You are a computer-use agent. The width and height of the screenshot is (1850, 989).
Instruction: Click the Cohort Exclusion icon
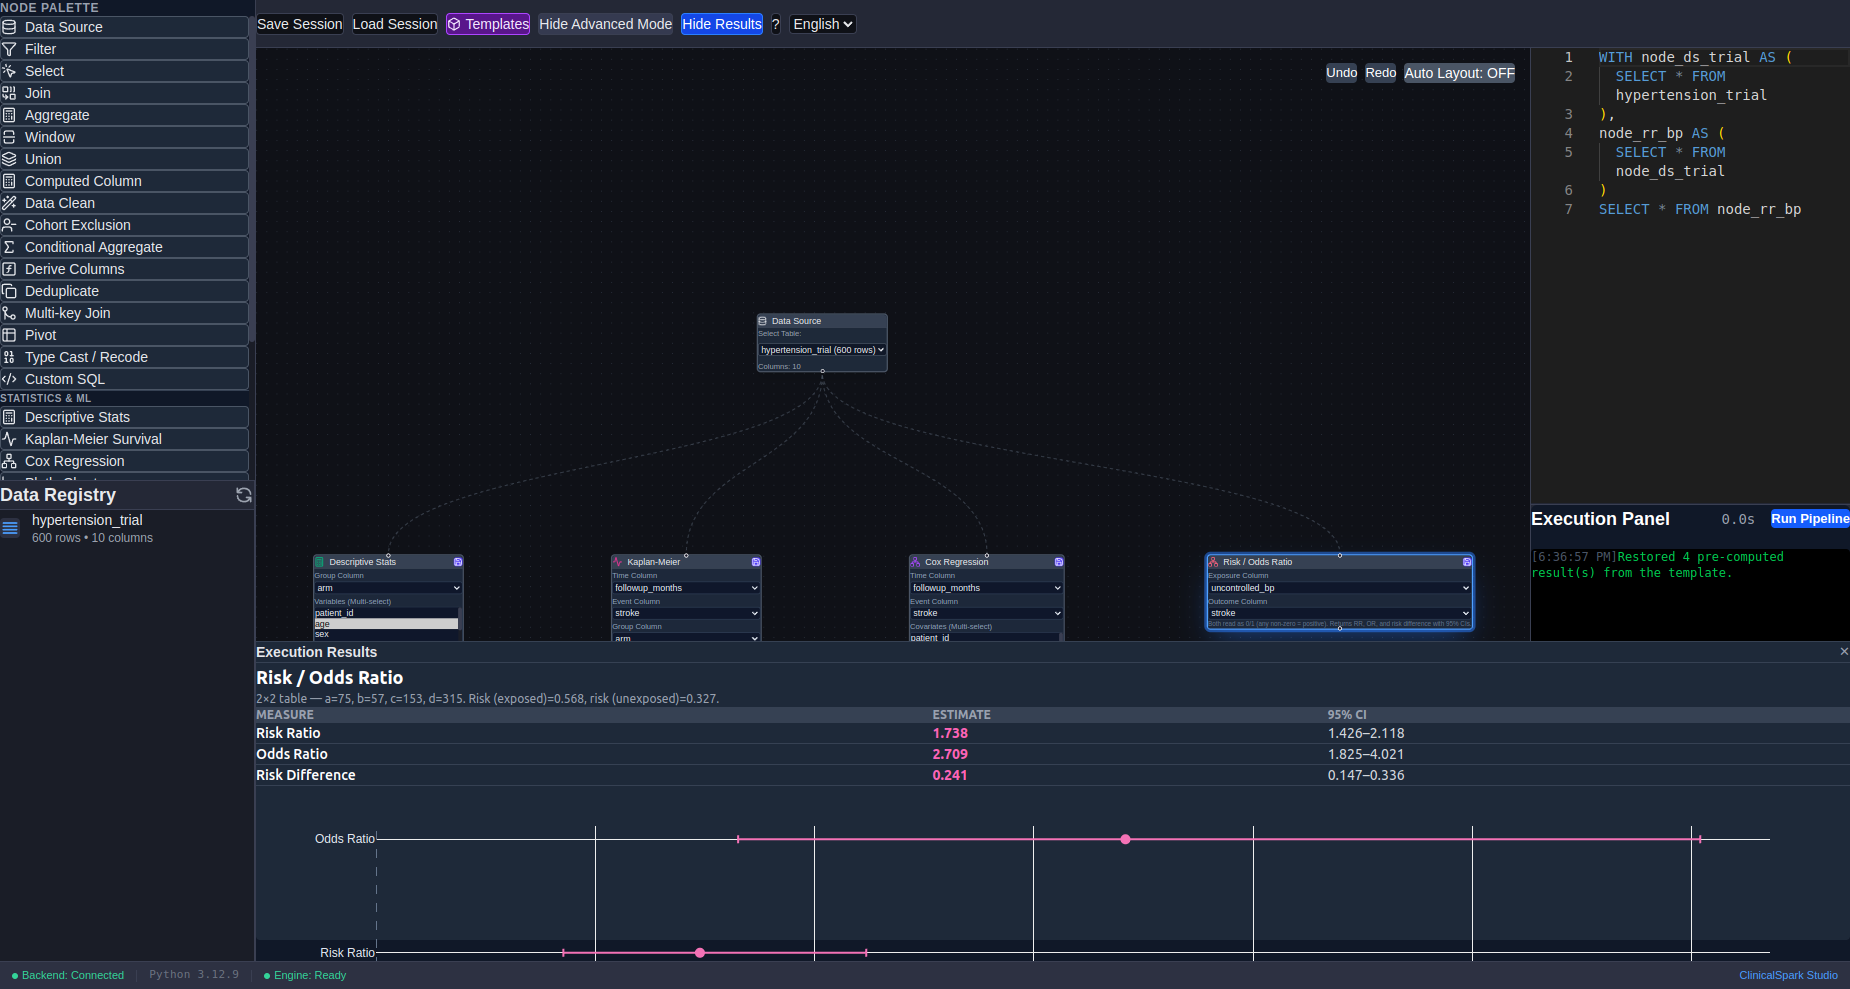coord(9,225)
